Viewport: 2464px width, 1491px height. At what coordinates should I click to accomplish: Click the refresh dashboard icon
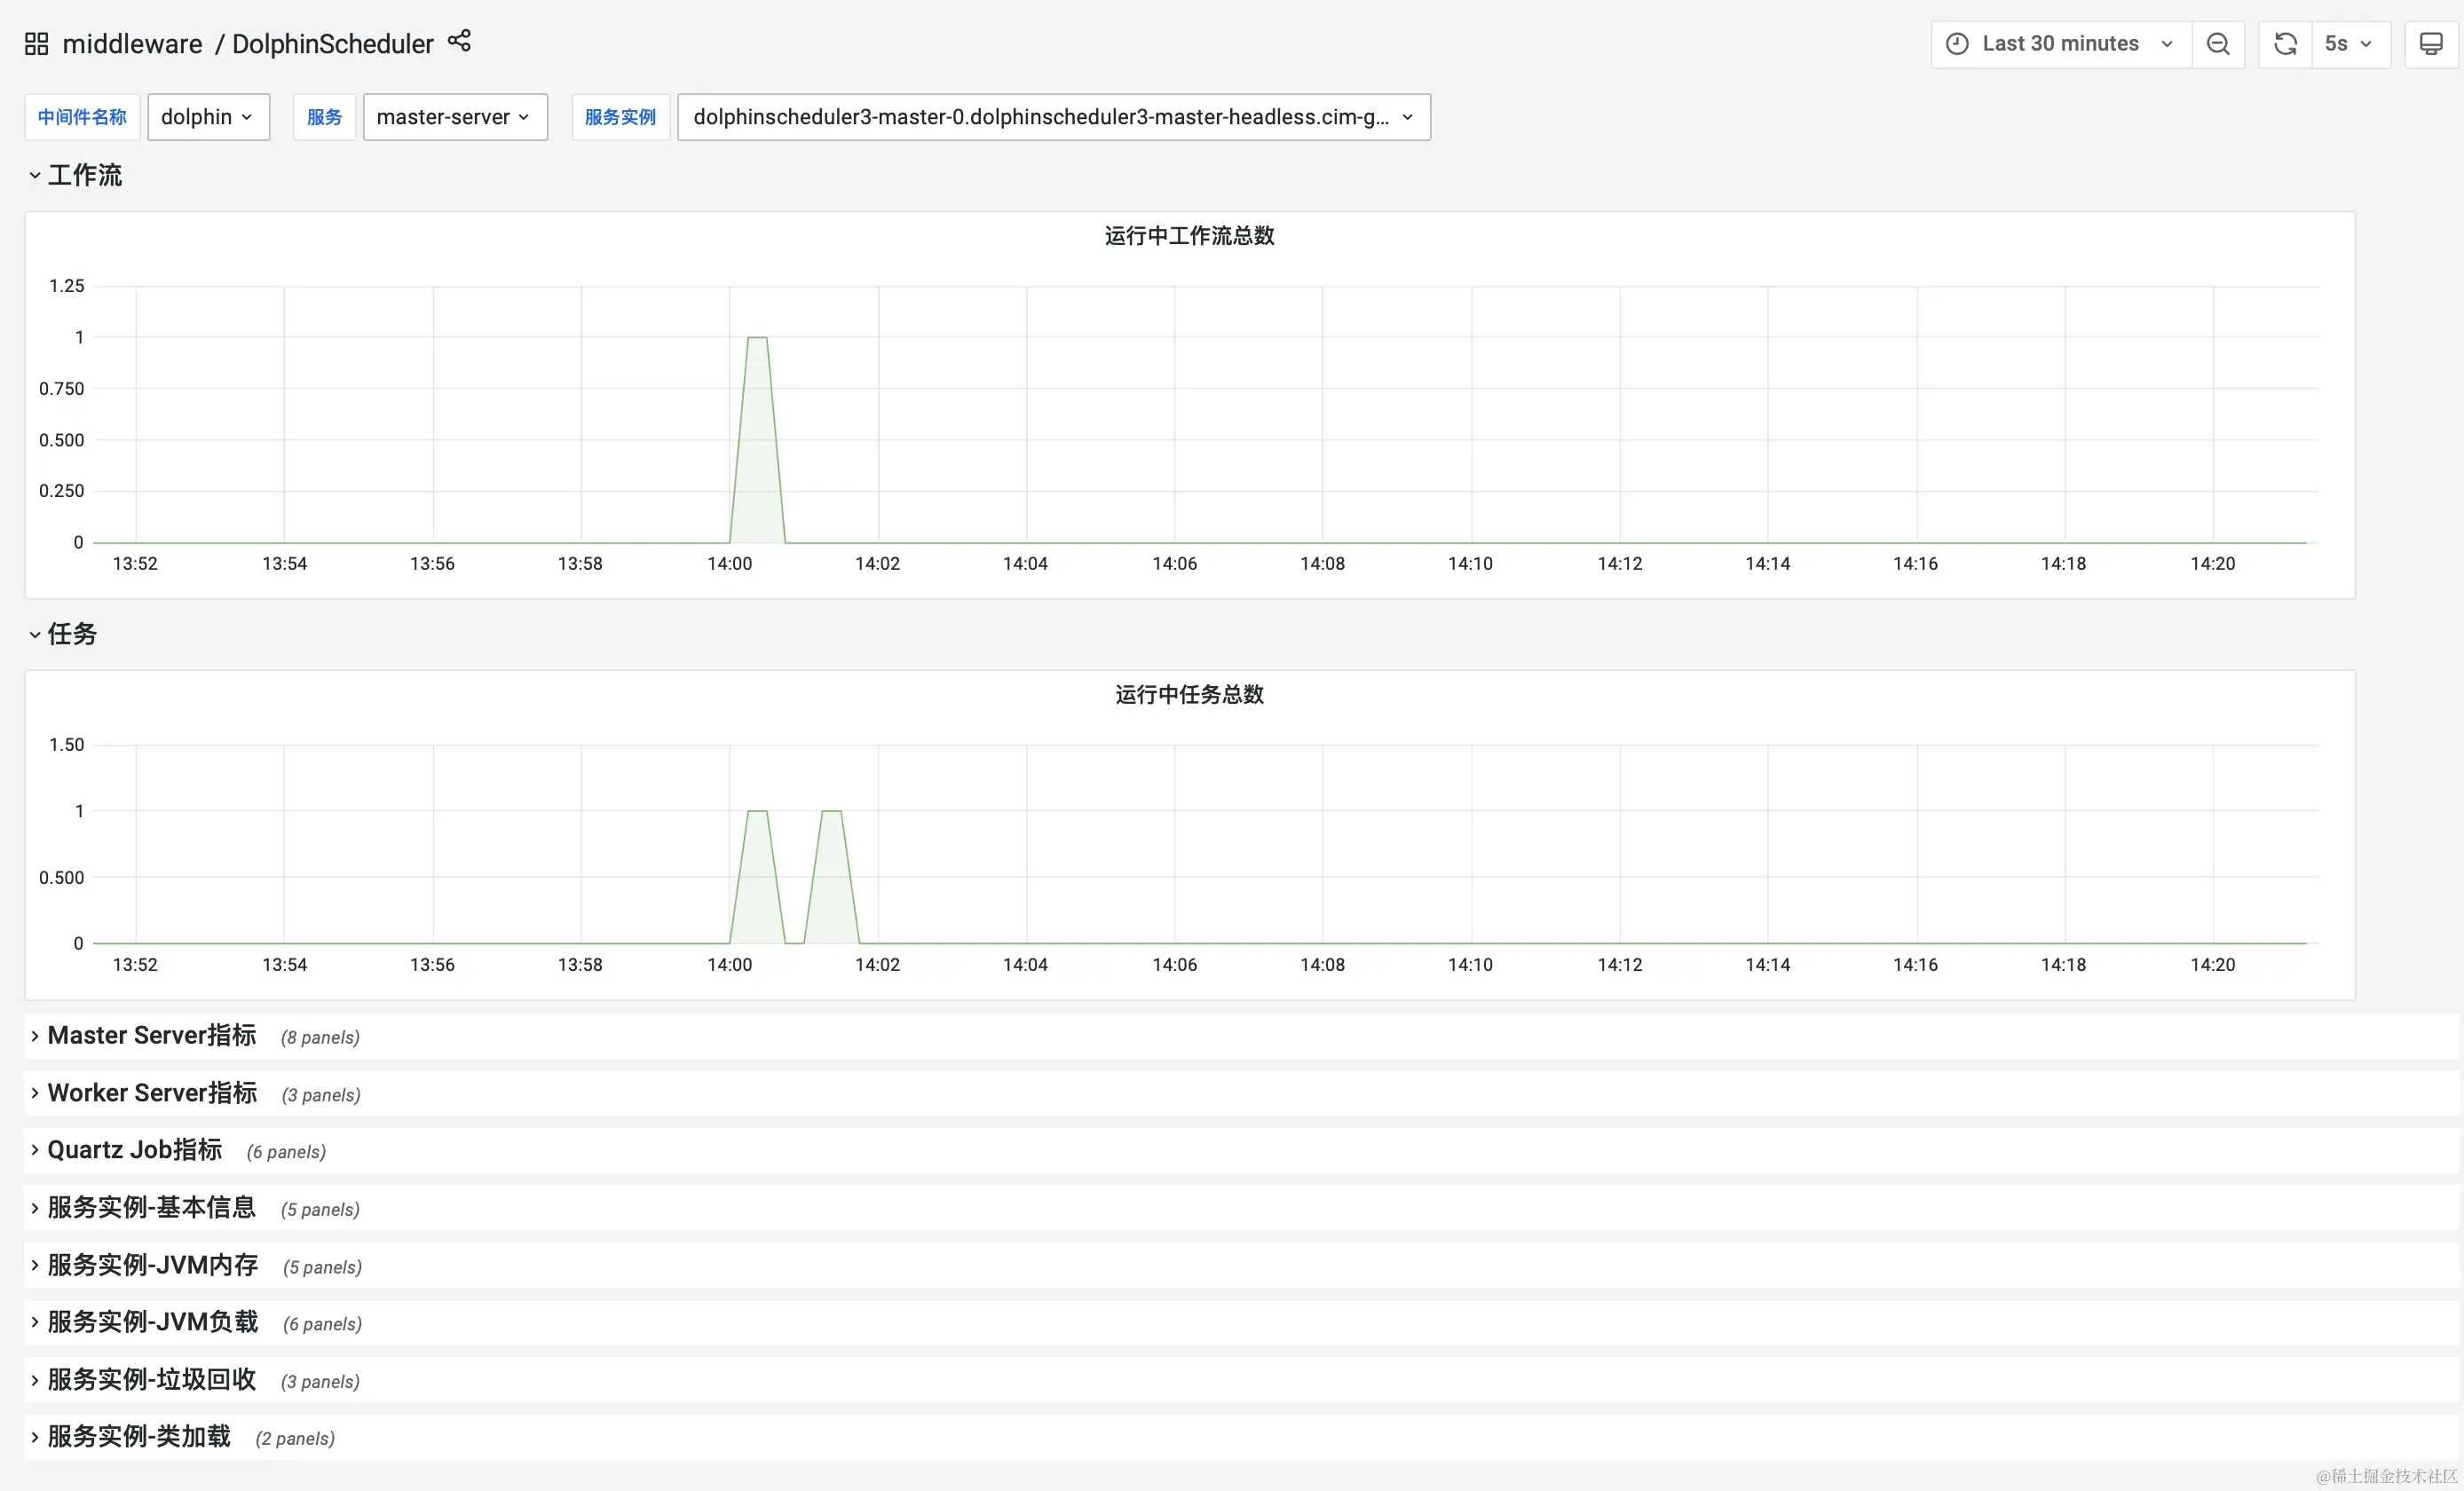[2285, 44]
